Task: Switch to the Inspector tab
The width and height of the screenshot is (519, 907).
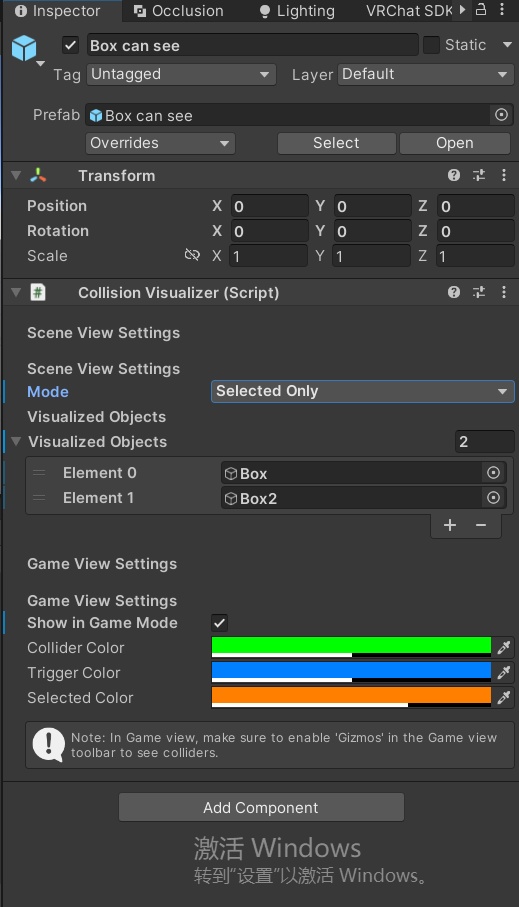Action: (x=61, y=10)
